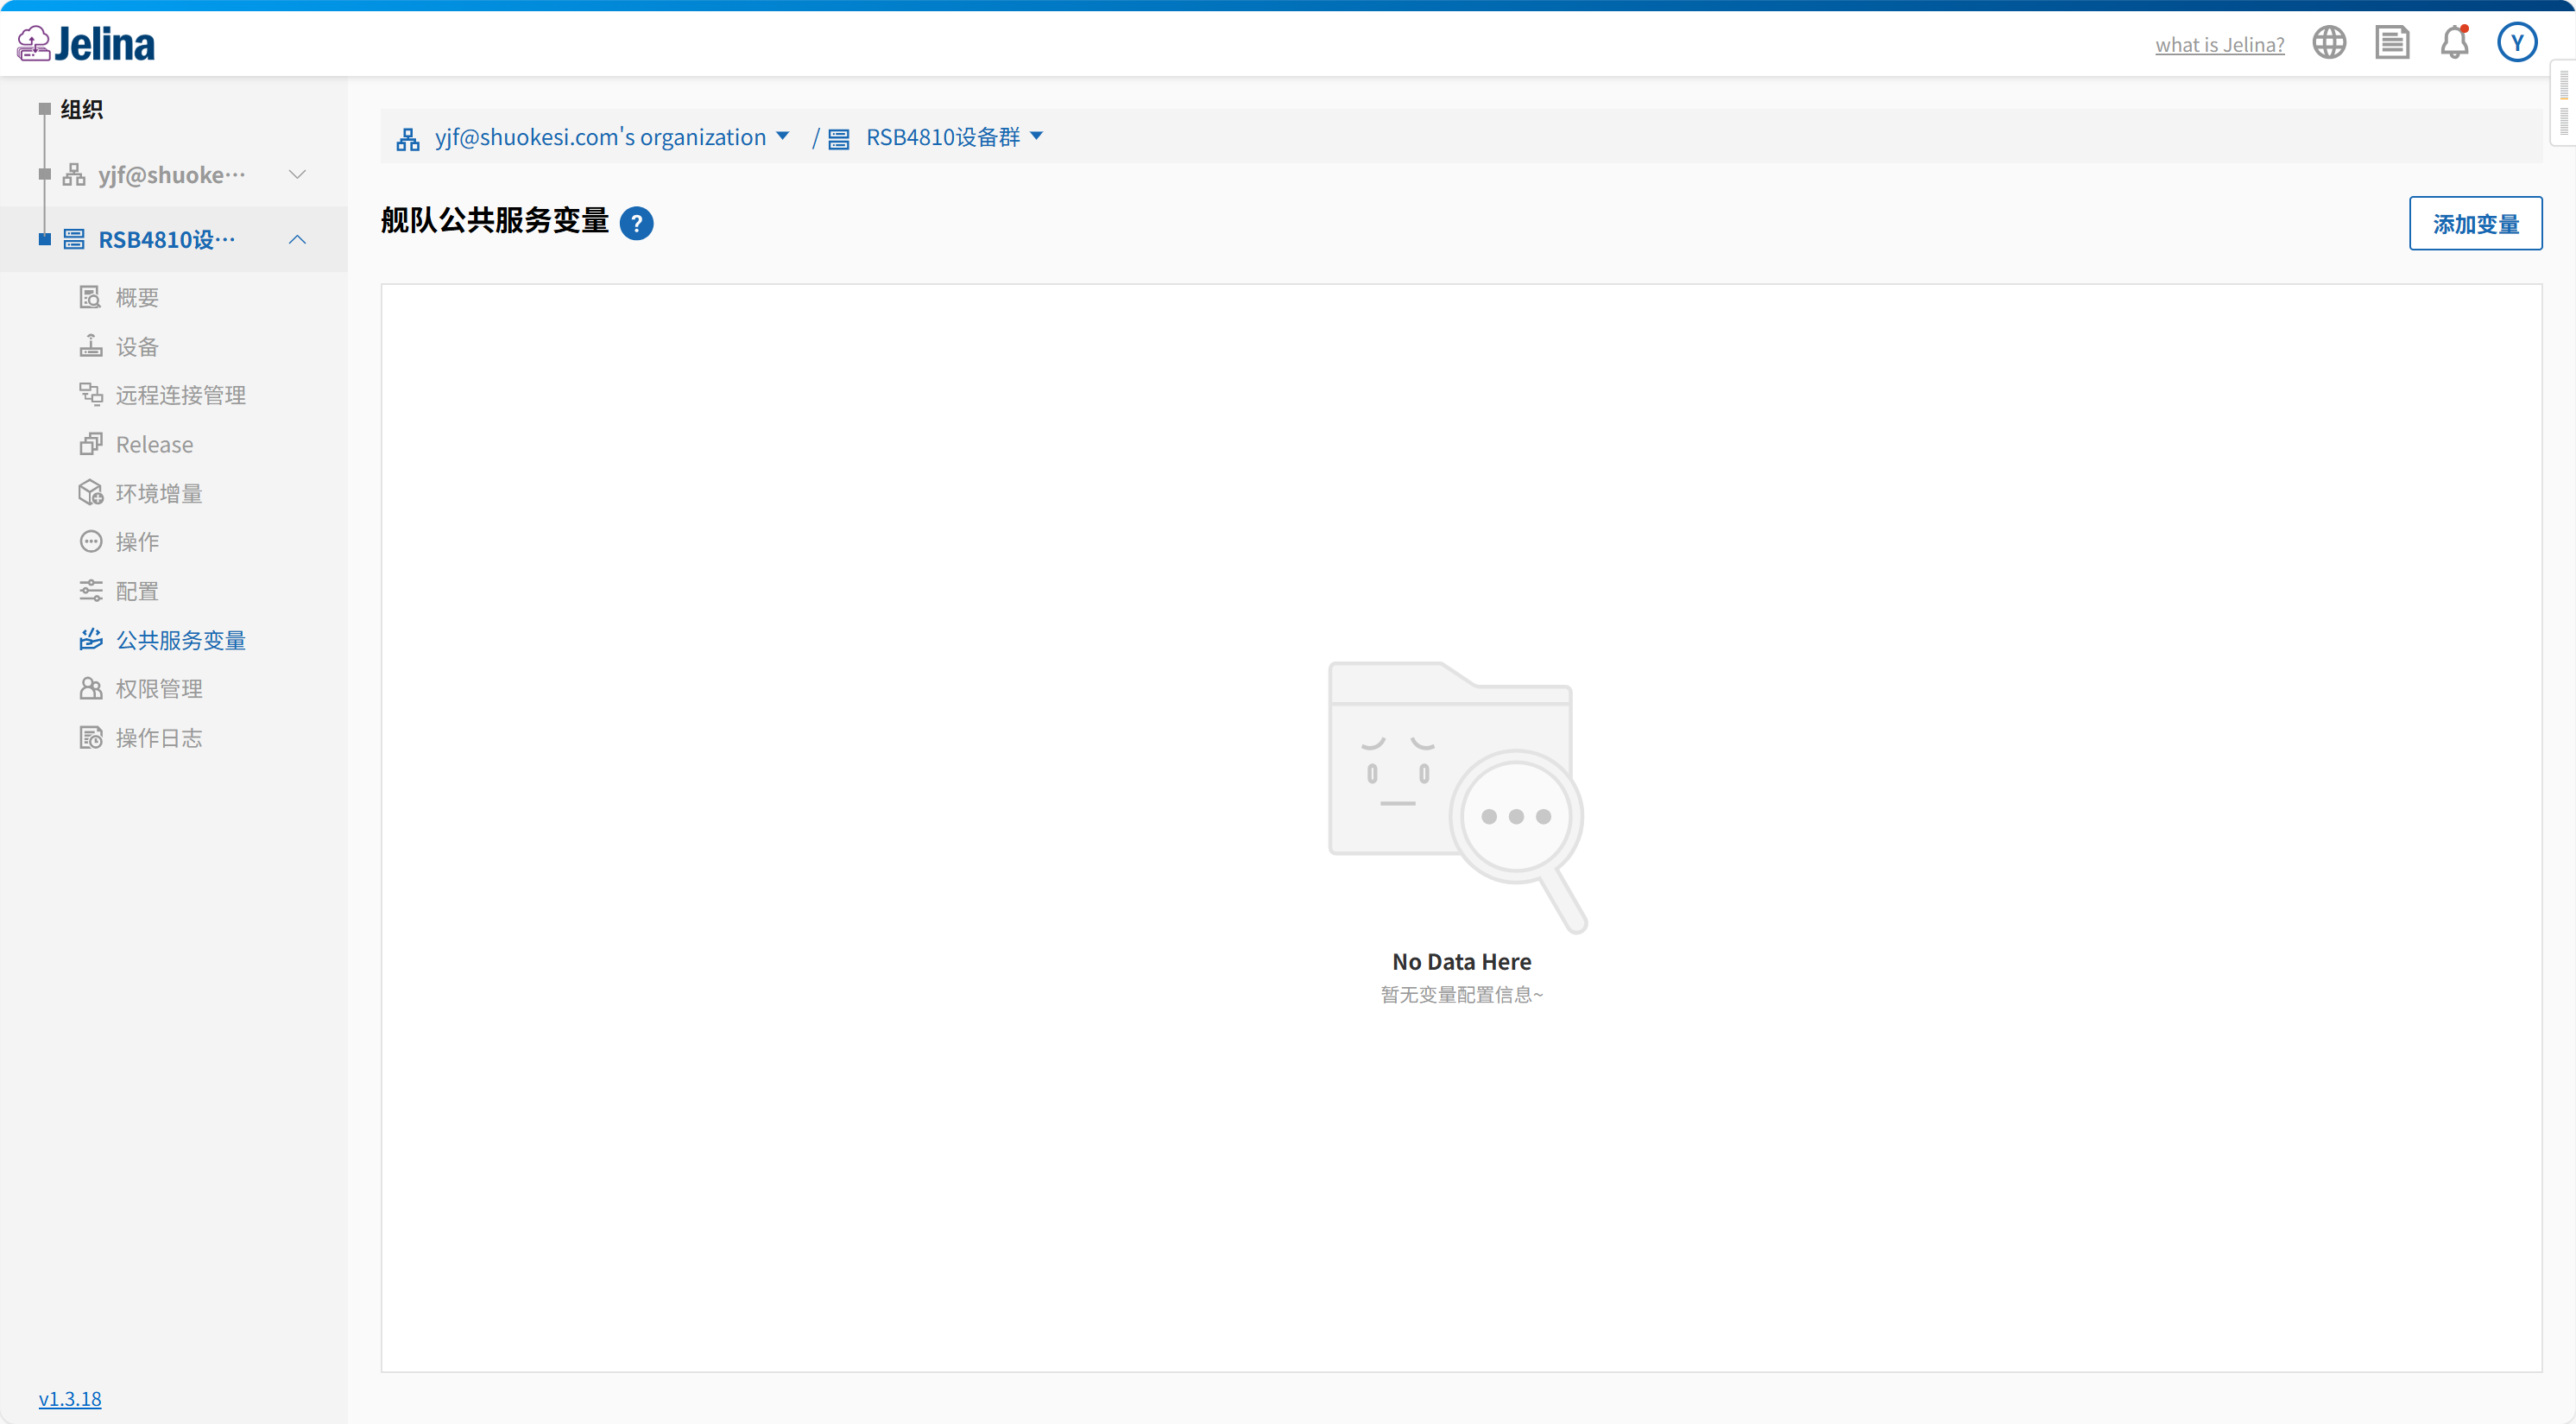This screenshot has height=1424, width=2576.
Task: Open the documentation page icon
Action: (x=2391, y=43)
